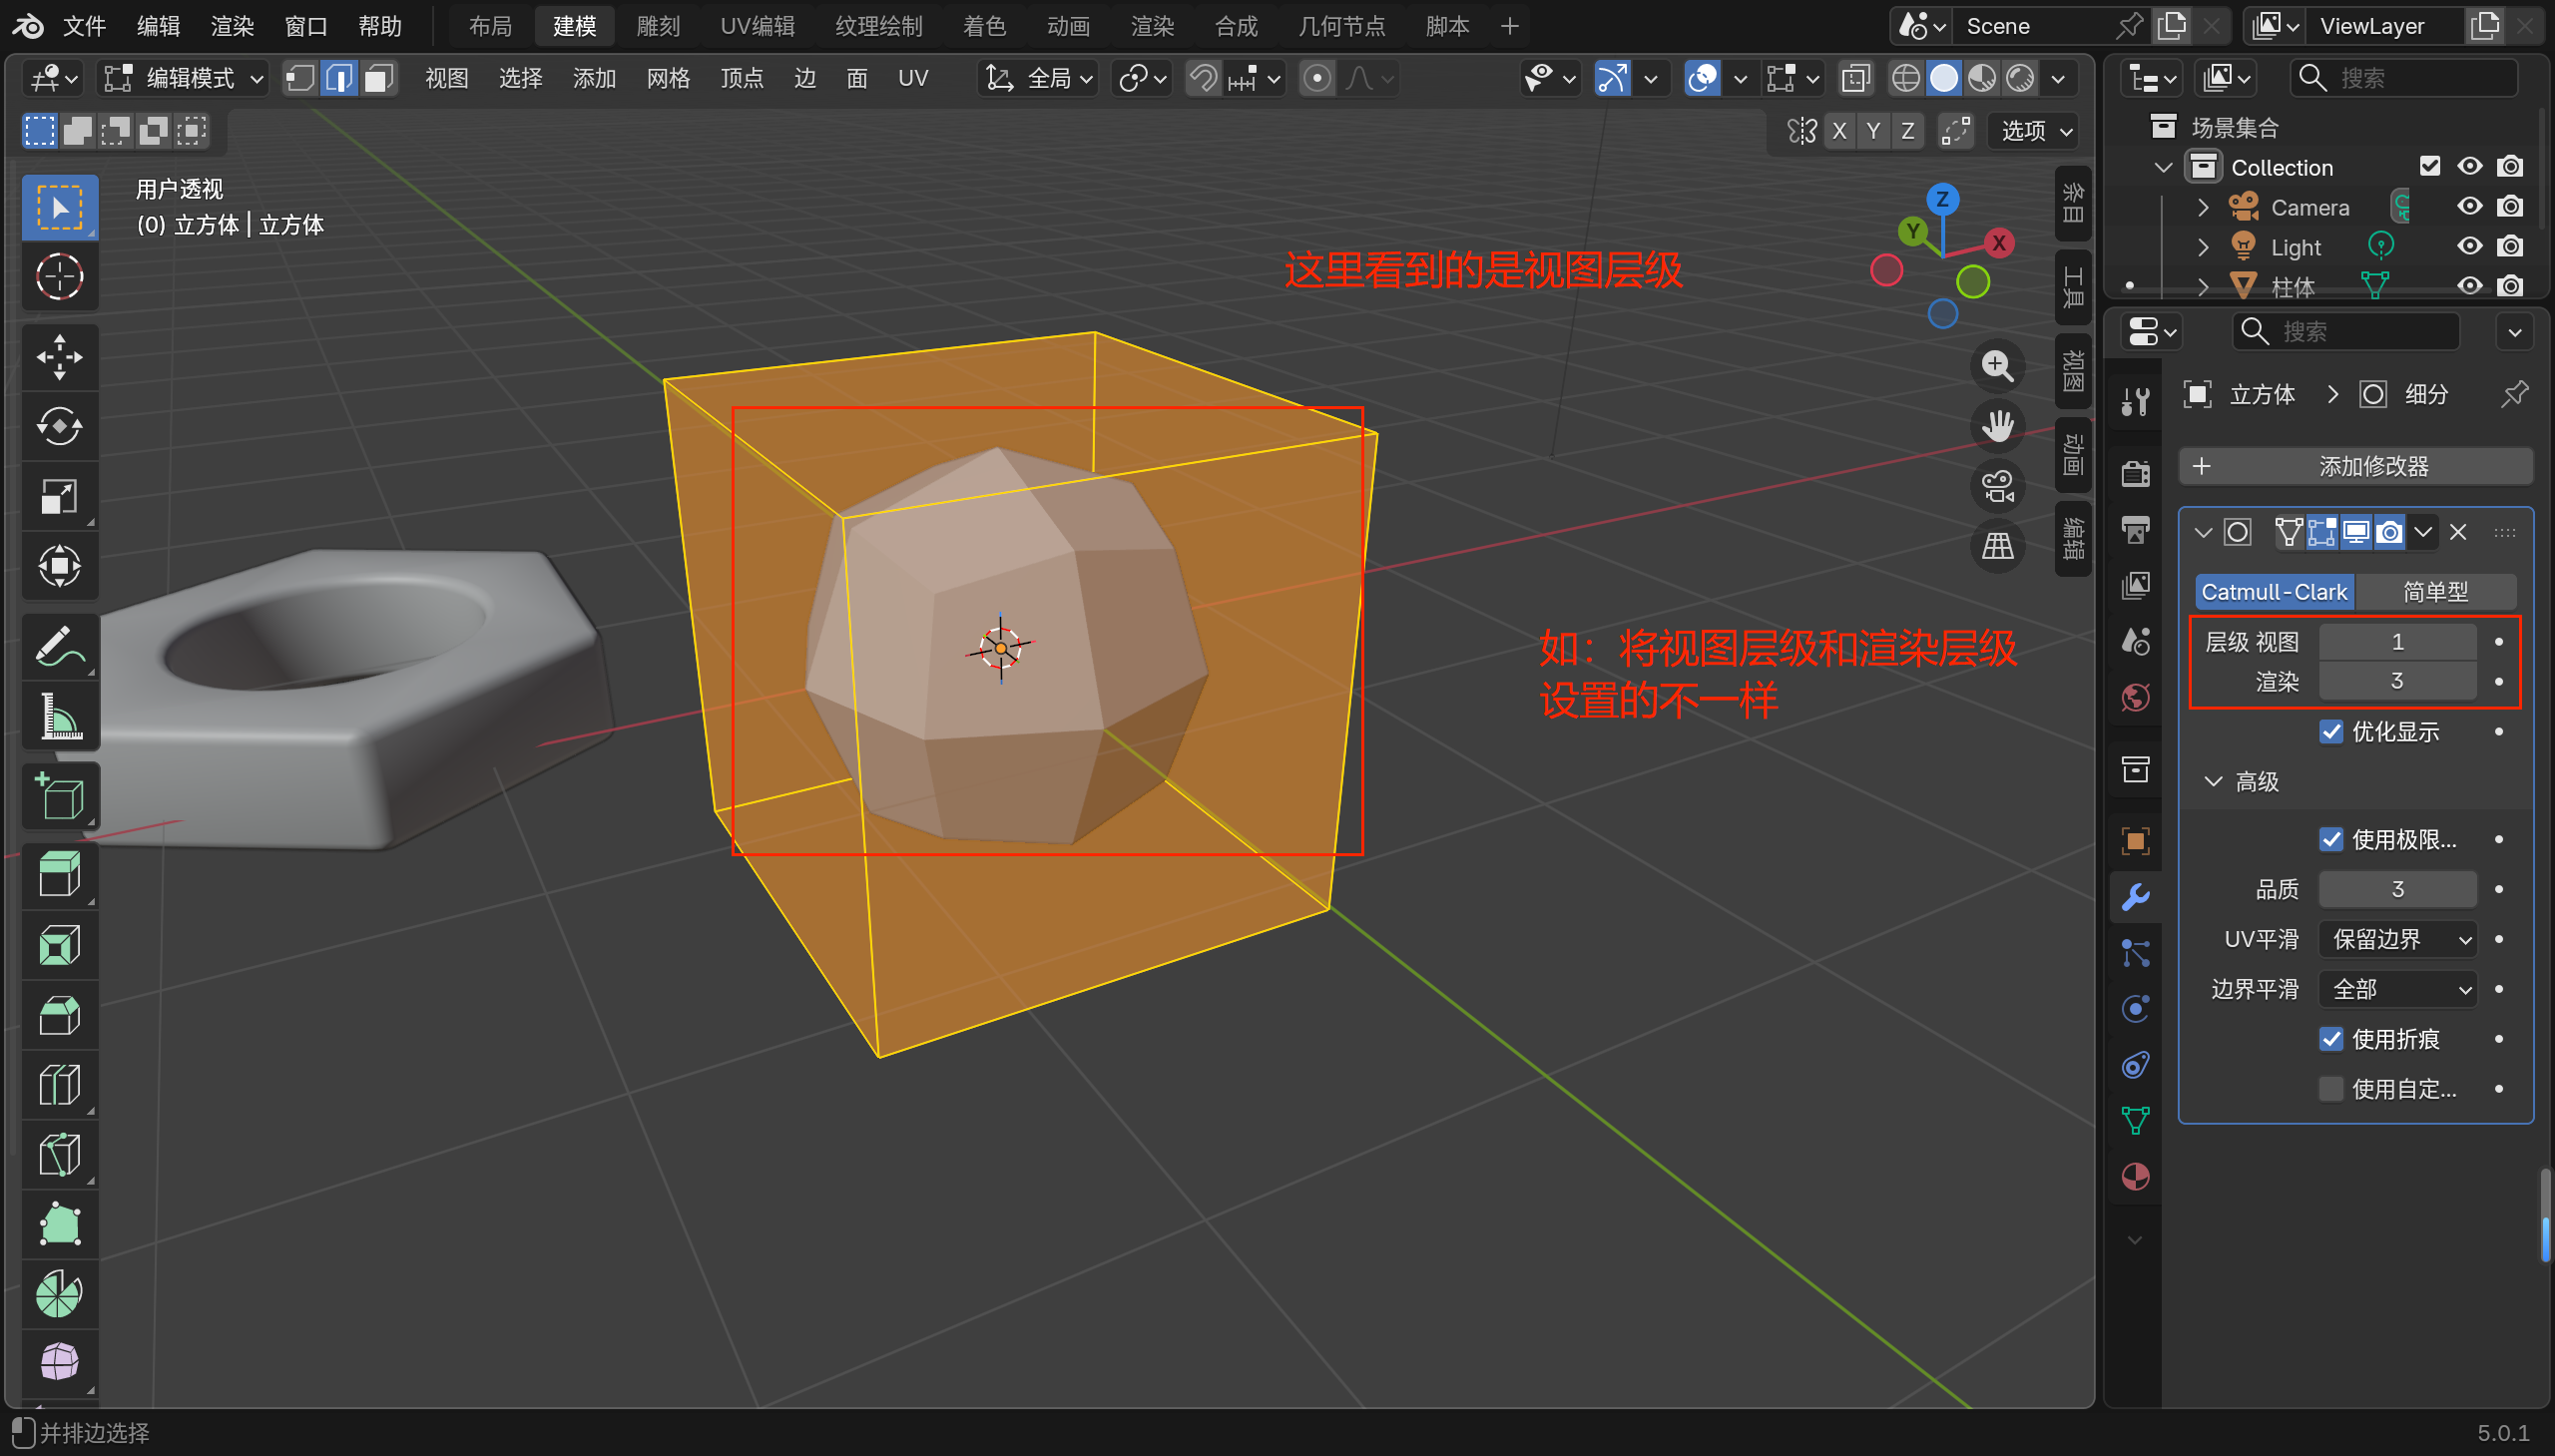Uncheck the 优化显示 checkbox
The width and height of the screenshot is (2555, 1456).
click(x=2331, y=732)
